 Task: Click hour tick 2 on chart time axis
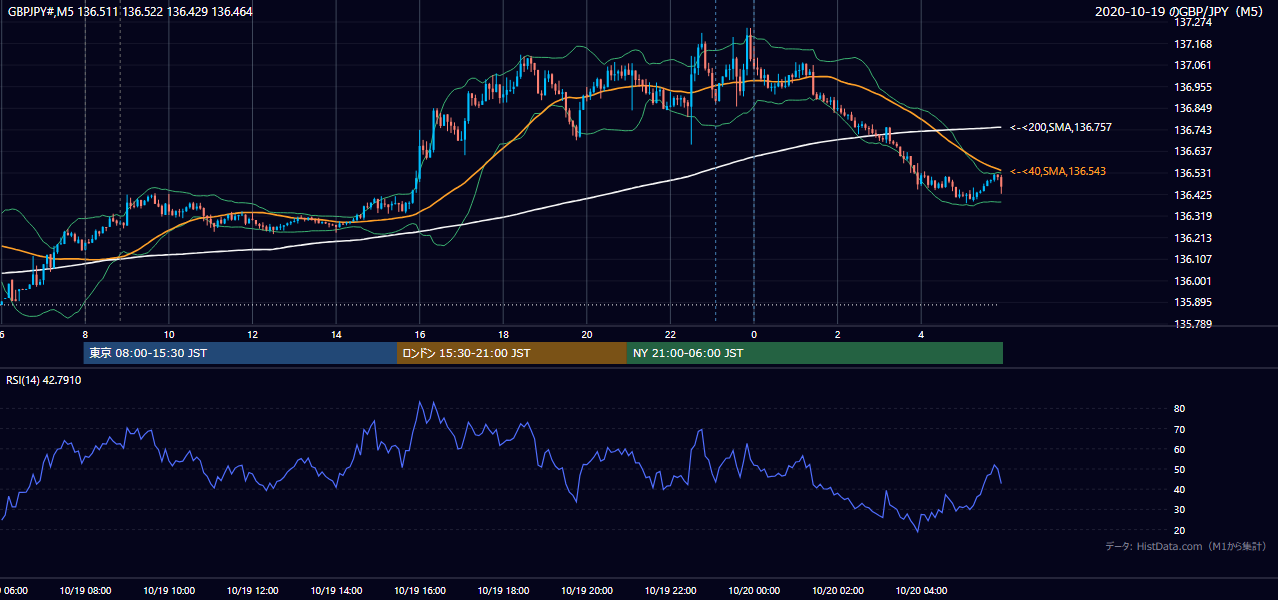point(838,334)
